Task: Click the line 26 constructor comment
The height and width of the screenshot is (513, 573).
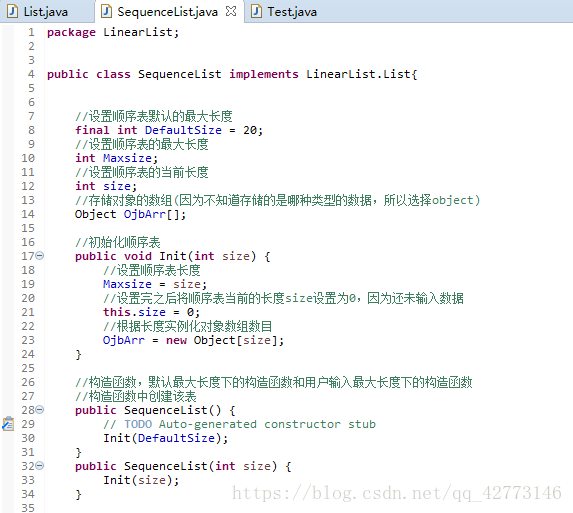Action: pyautogui.click(x=274, y=382)
